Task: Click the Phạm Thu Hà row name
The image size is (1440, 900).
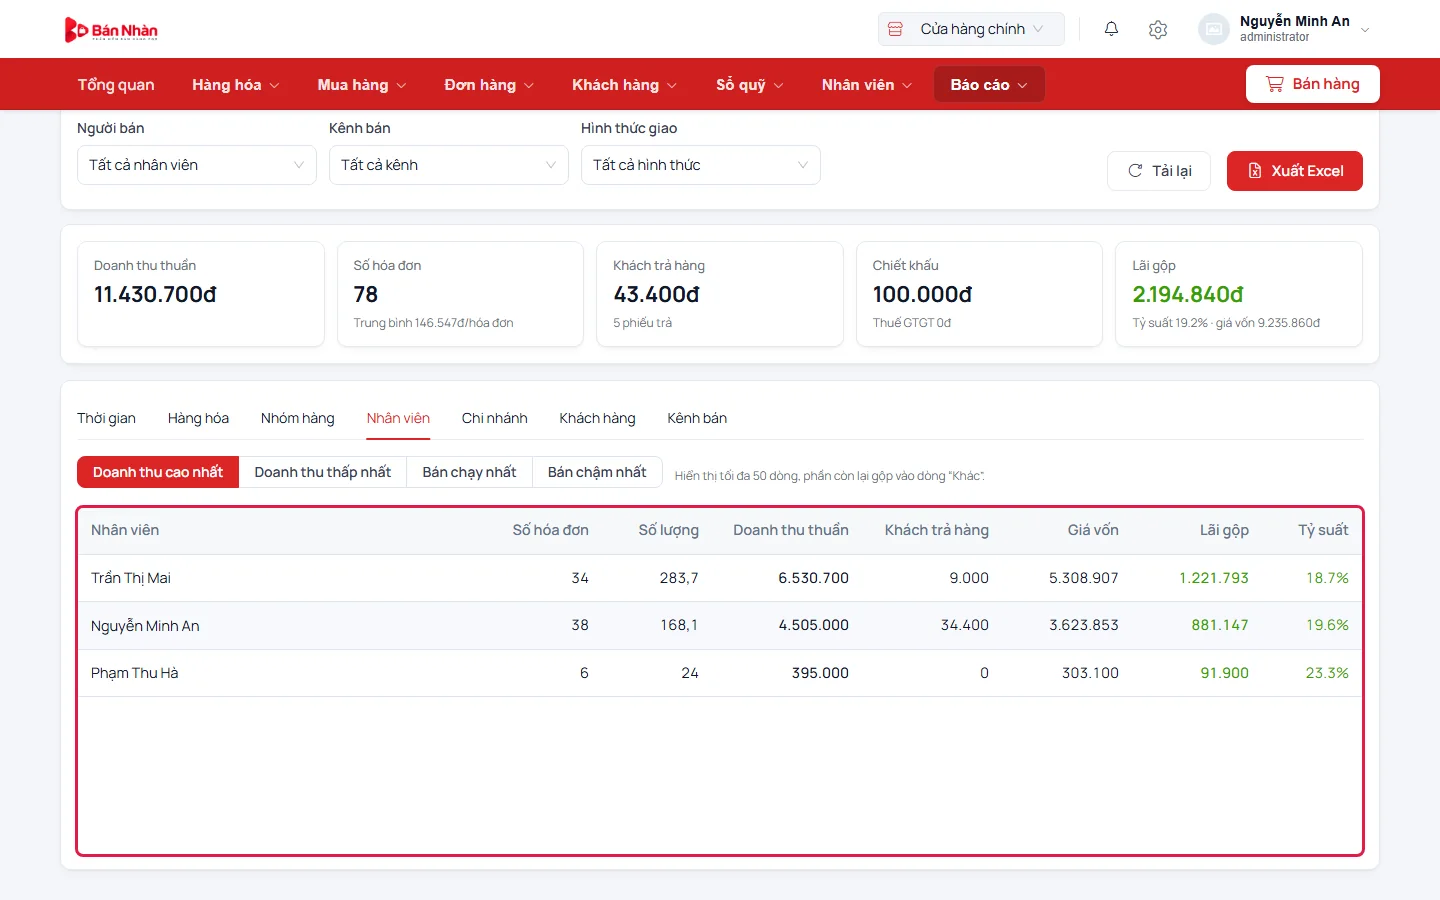Action: click(134, 673)
